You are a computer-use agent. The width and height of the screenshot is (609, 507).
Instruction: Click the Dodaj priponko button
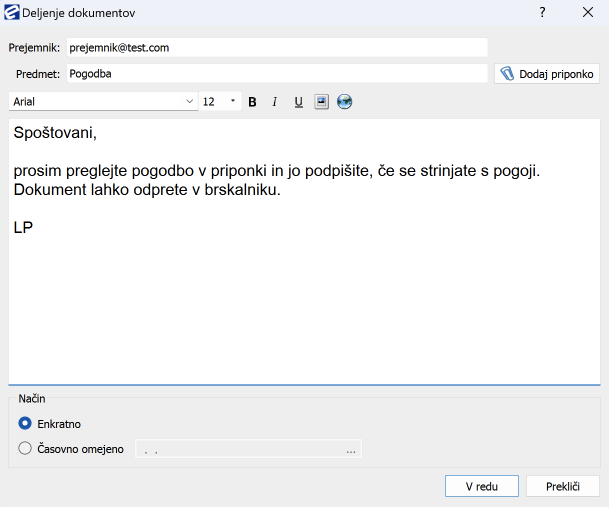(x=547, y=74)
